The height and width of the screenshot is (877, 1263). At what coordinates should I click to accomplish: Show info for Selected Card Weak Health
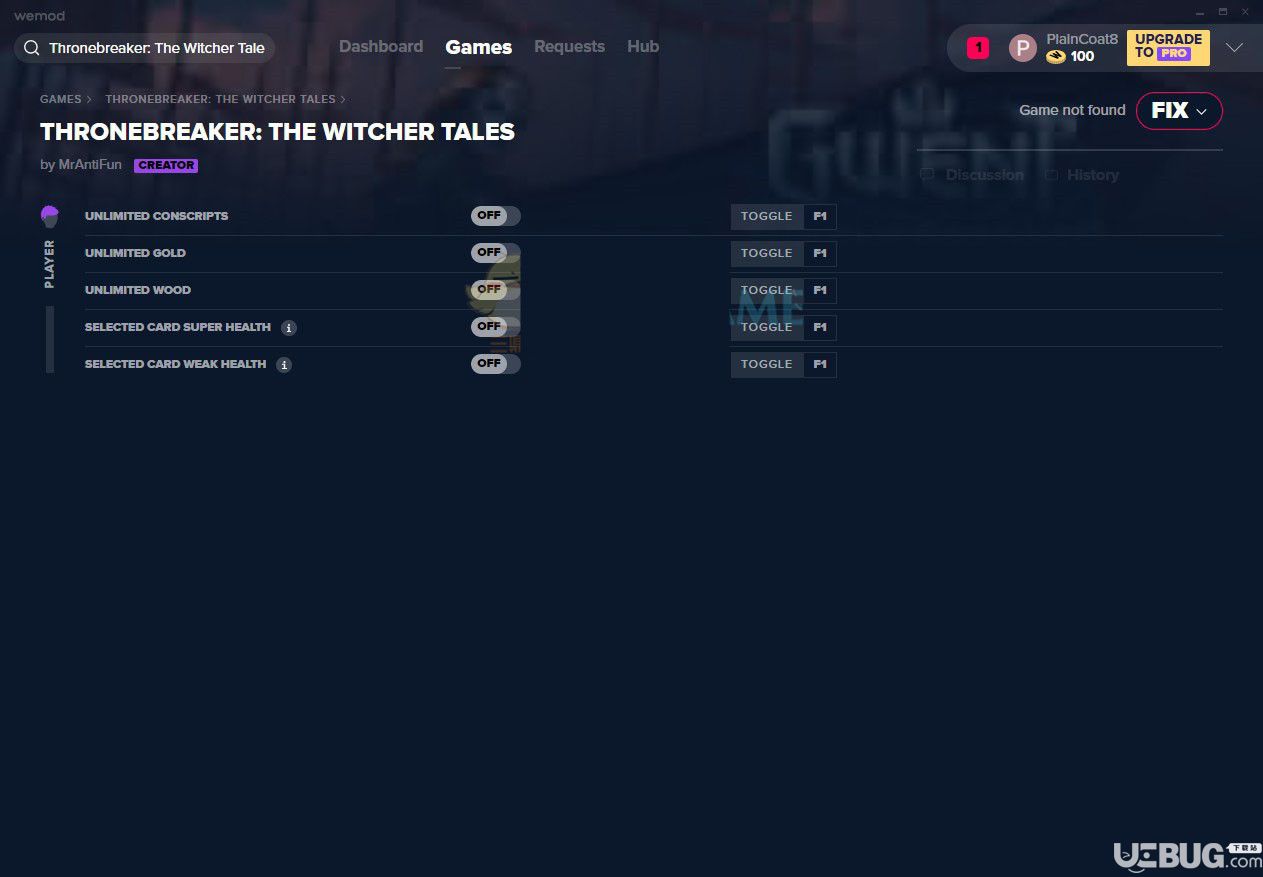pyautogui.click(x=284, y=365)
